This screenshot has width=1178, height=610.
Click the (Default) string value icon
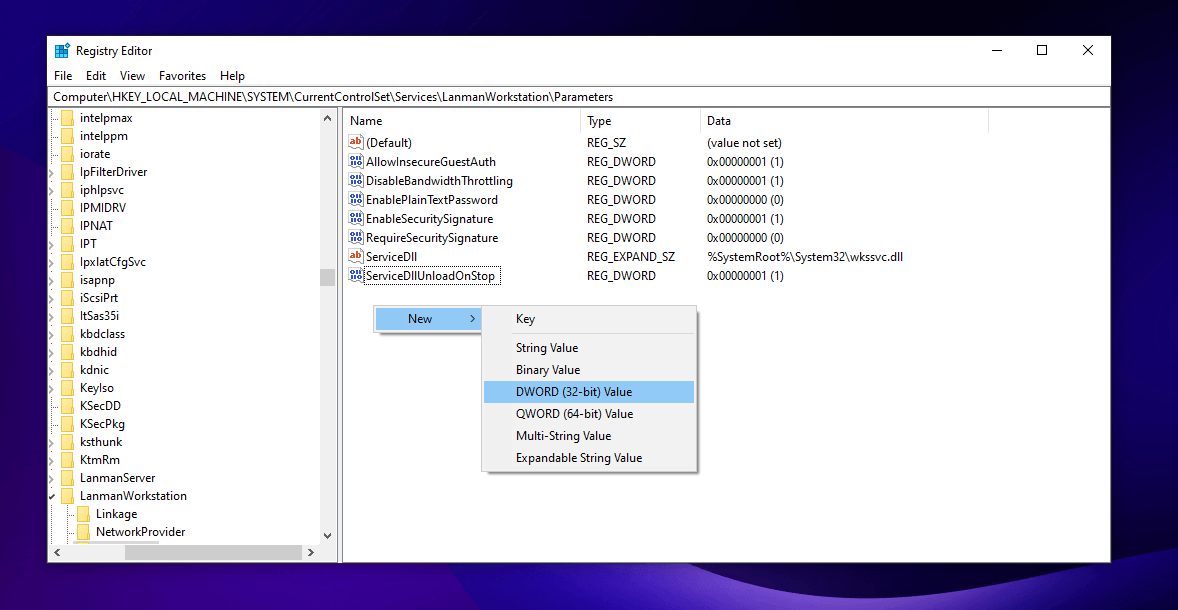pyautogui.click(x=356, y=143)
